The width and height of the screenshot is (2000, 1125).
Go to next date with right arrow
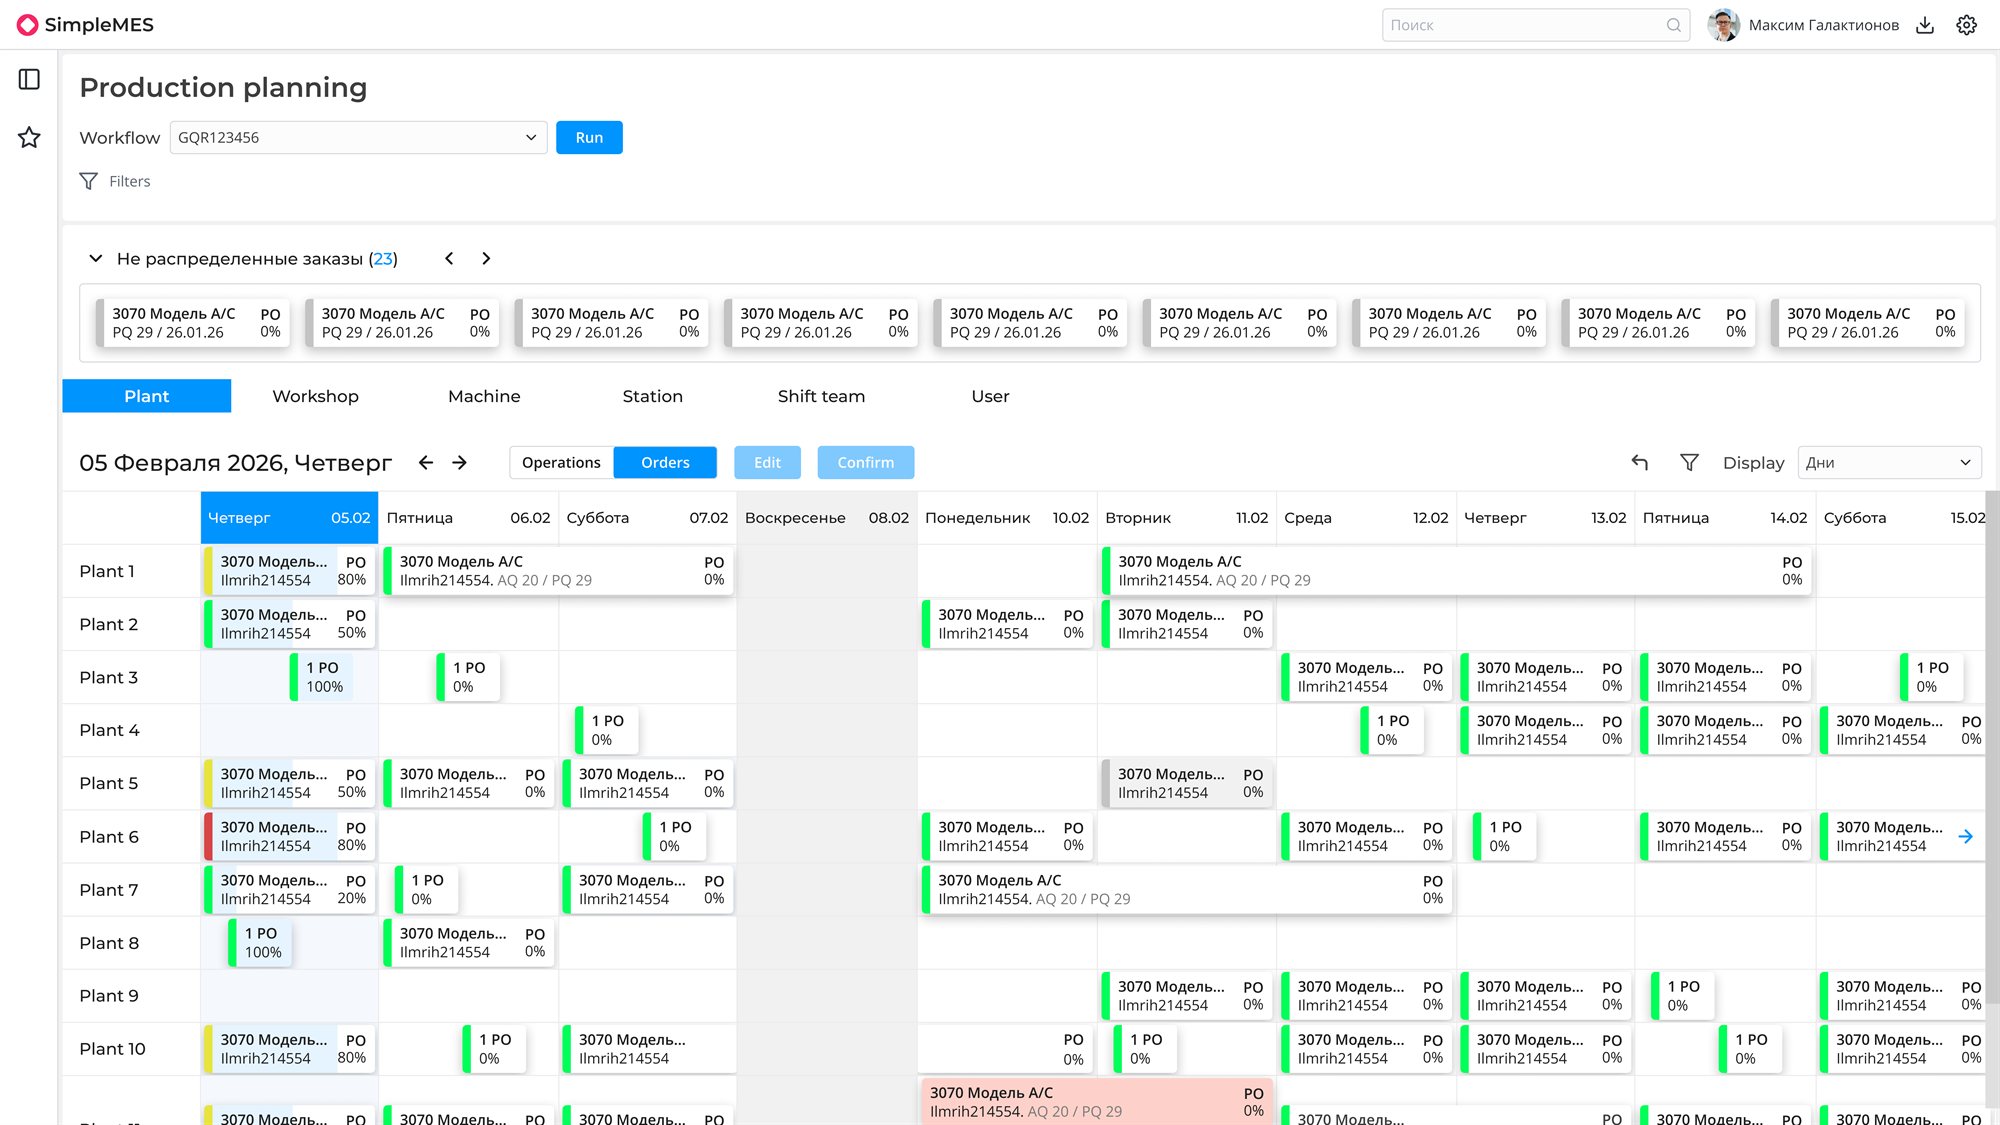(x=460, y=462)
